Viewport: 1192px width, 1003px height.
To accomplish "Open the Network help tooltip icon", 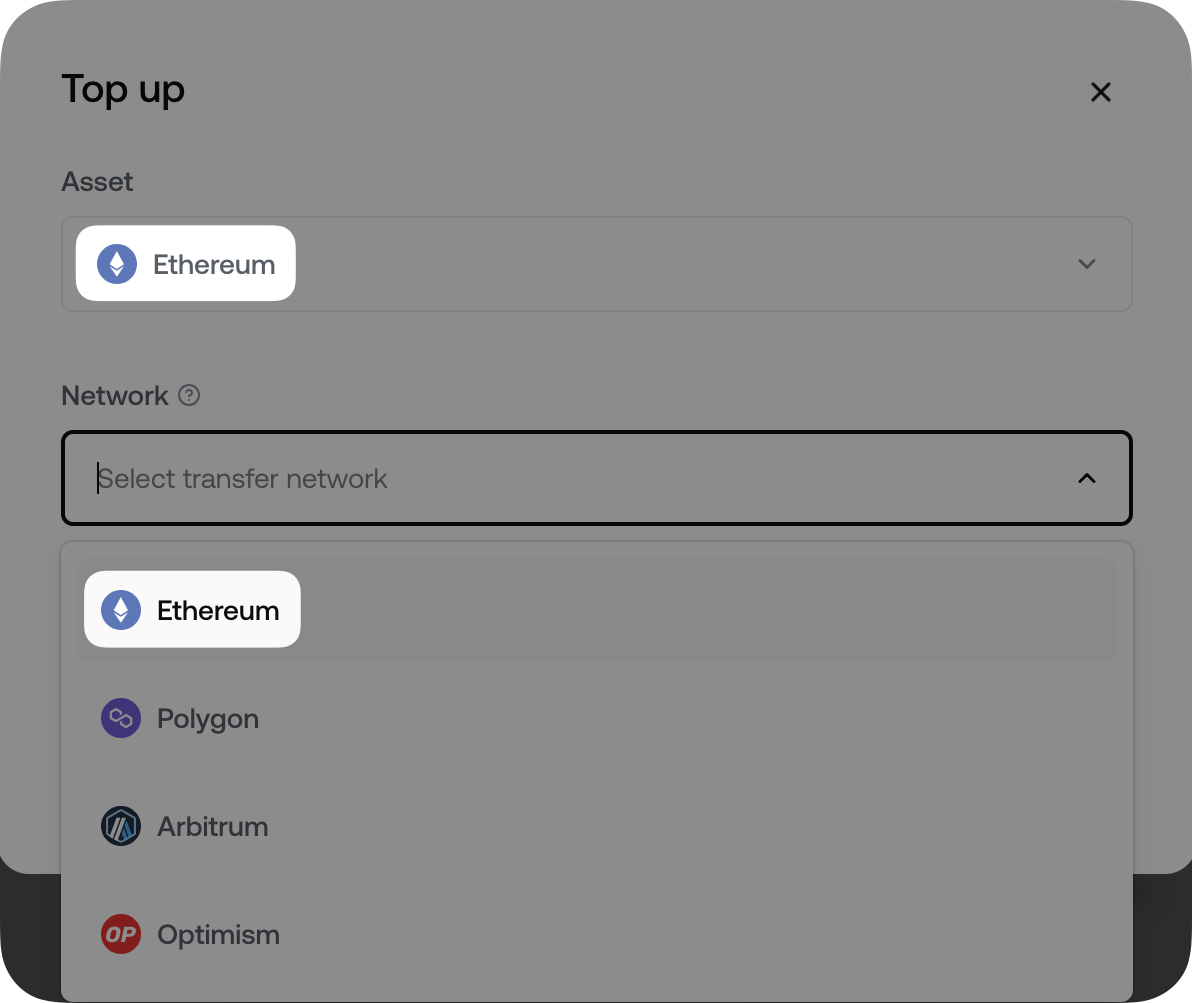I will click(x=189, y=396).
